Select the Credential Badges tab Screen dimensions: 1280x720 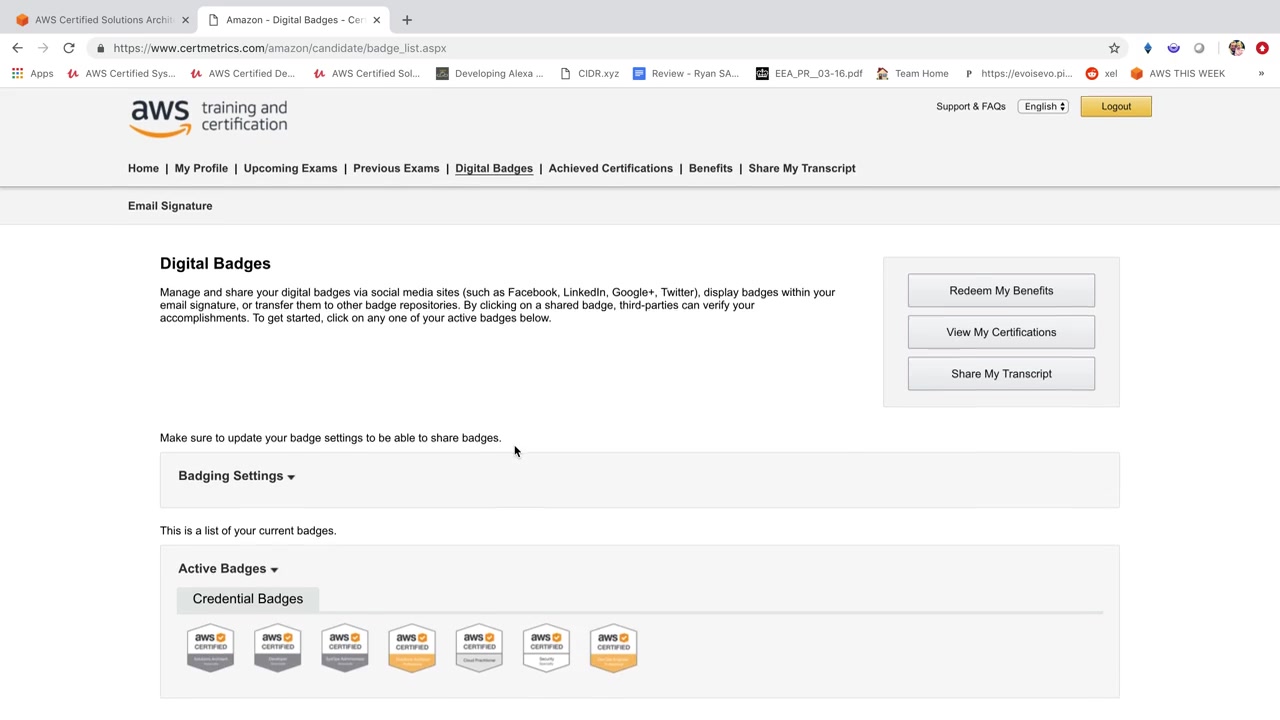point(248,599)
